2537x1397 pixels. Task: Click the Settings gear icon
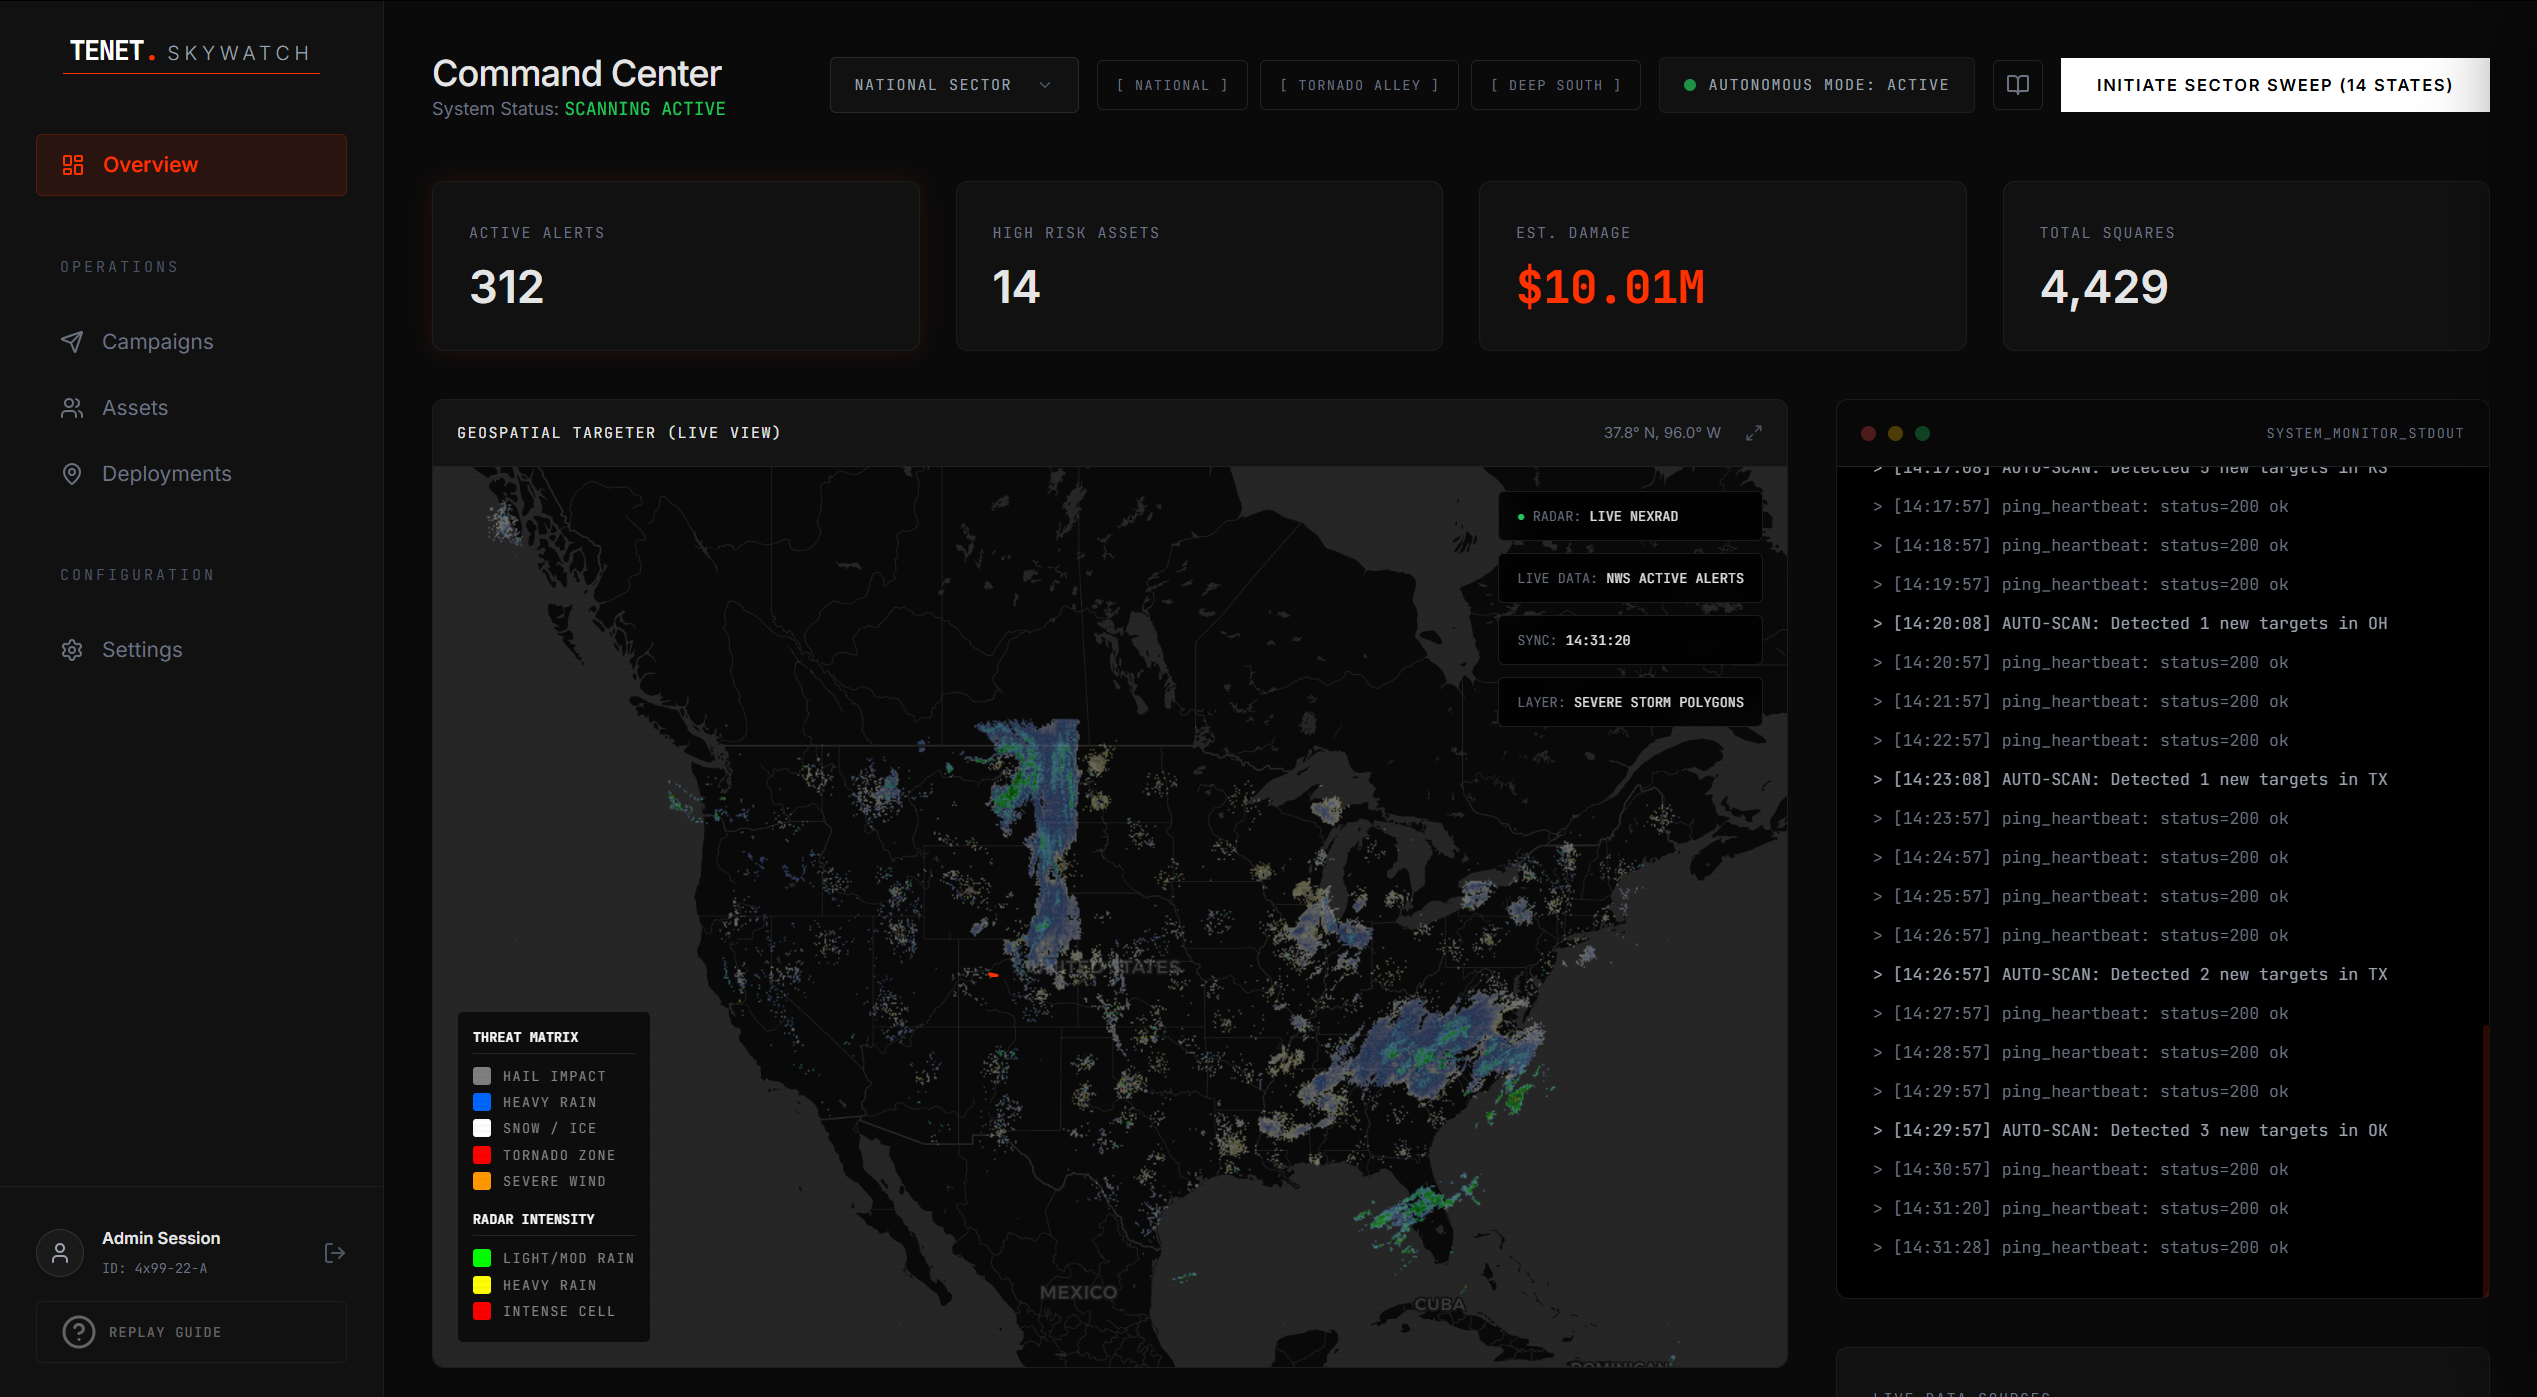click(x=72, y=650)
